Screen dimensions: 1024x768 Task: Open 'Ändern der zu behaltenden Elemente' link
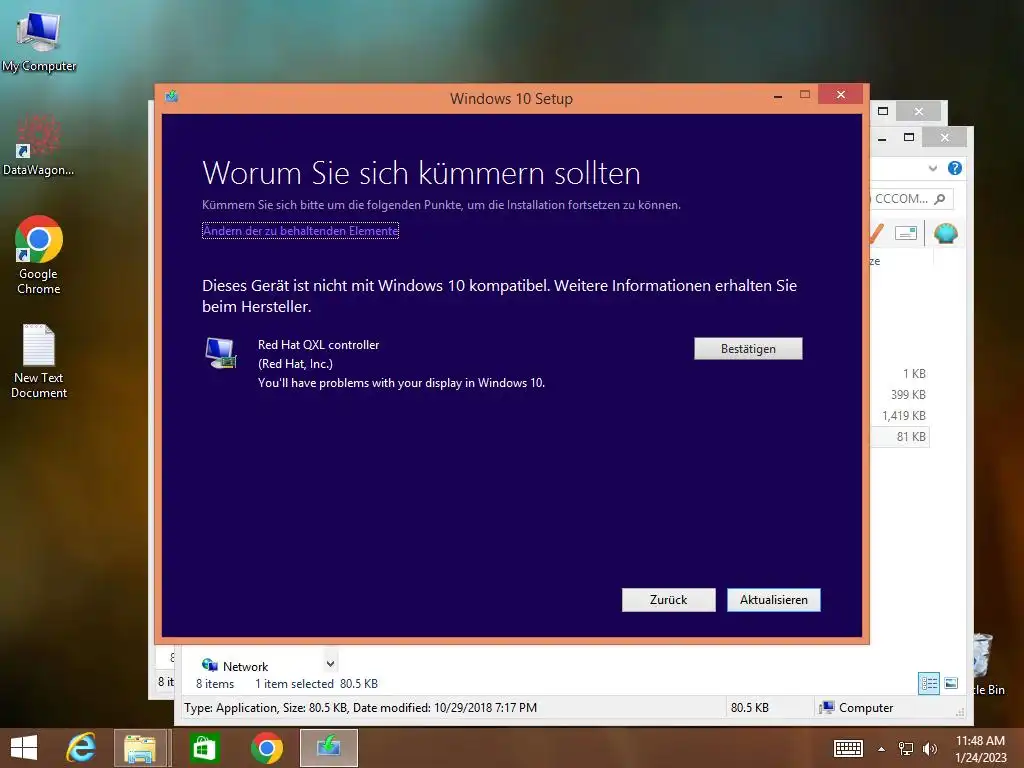[300, 231]
